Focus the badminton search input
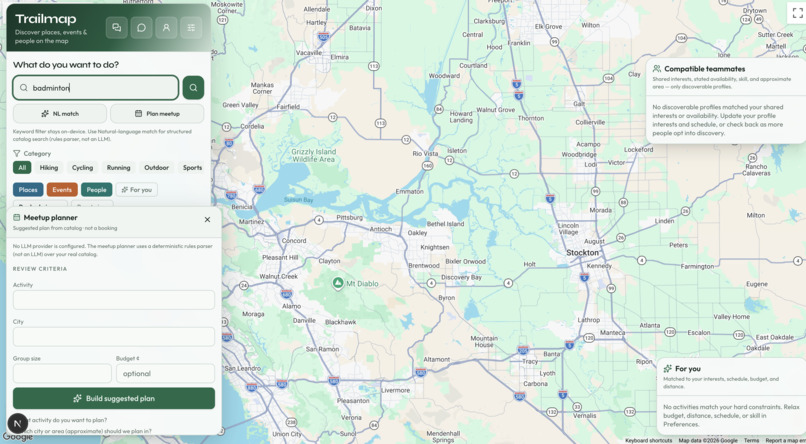This screenshot has width=806, height=444. pos(96,88)
